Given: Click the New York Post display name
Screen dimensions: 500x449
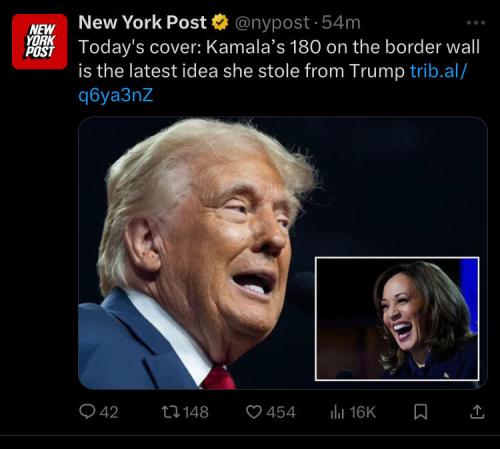Looking at the screenshot, I should 142,22.
